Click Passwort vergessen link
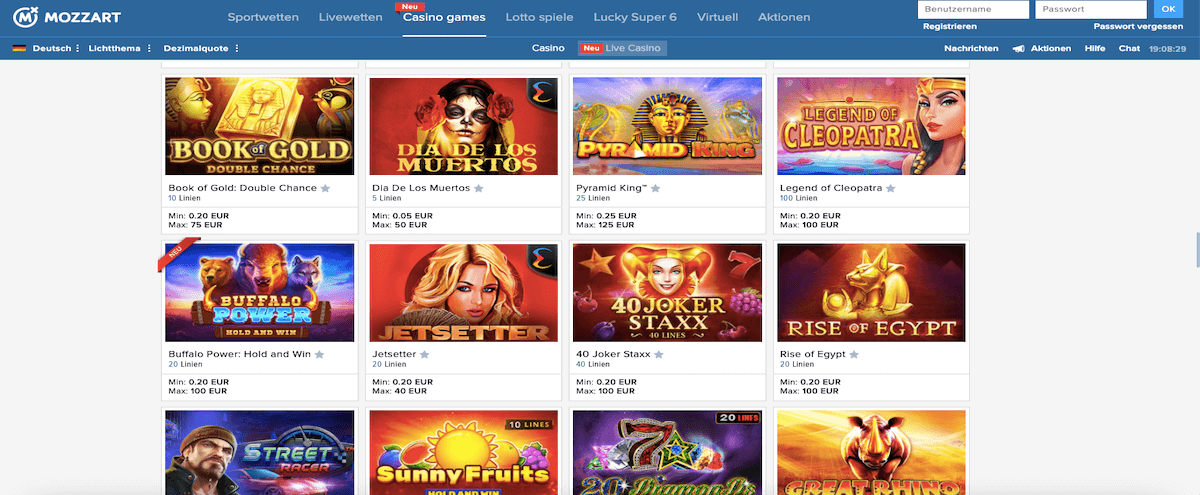 (x=1139, y=26)
